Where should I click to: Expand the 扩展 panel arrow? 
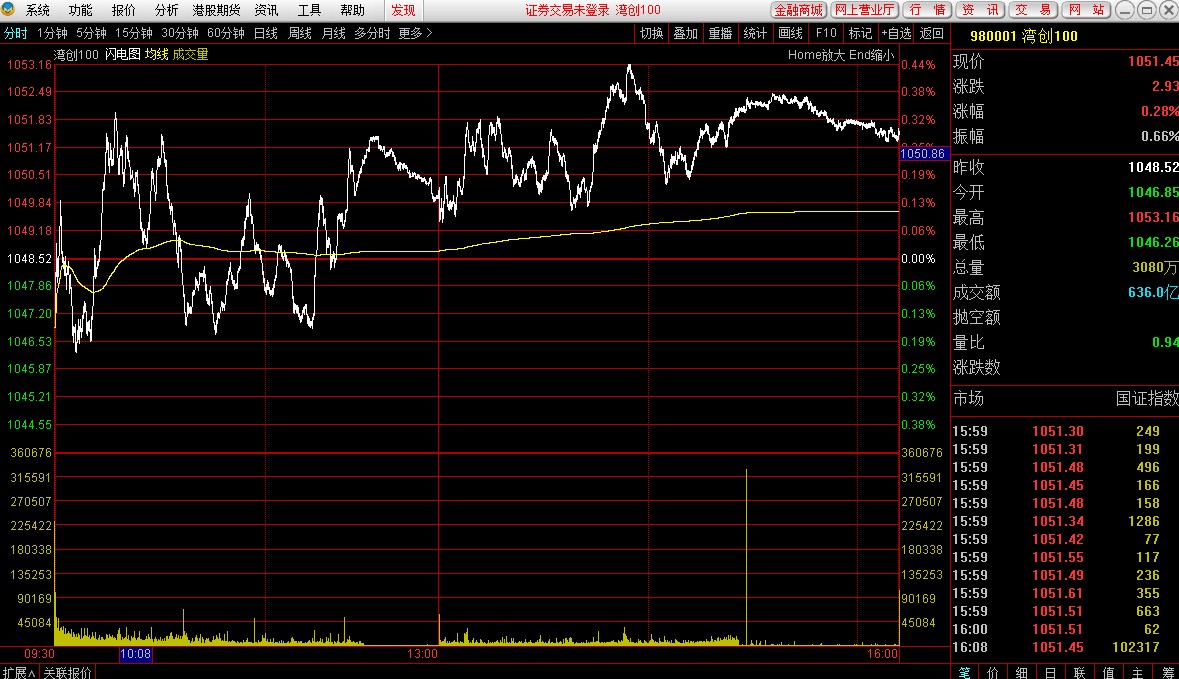(x=19, y=672)
